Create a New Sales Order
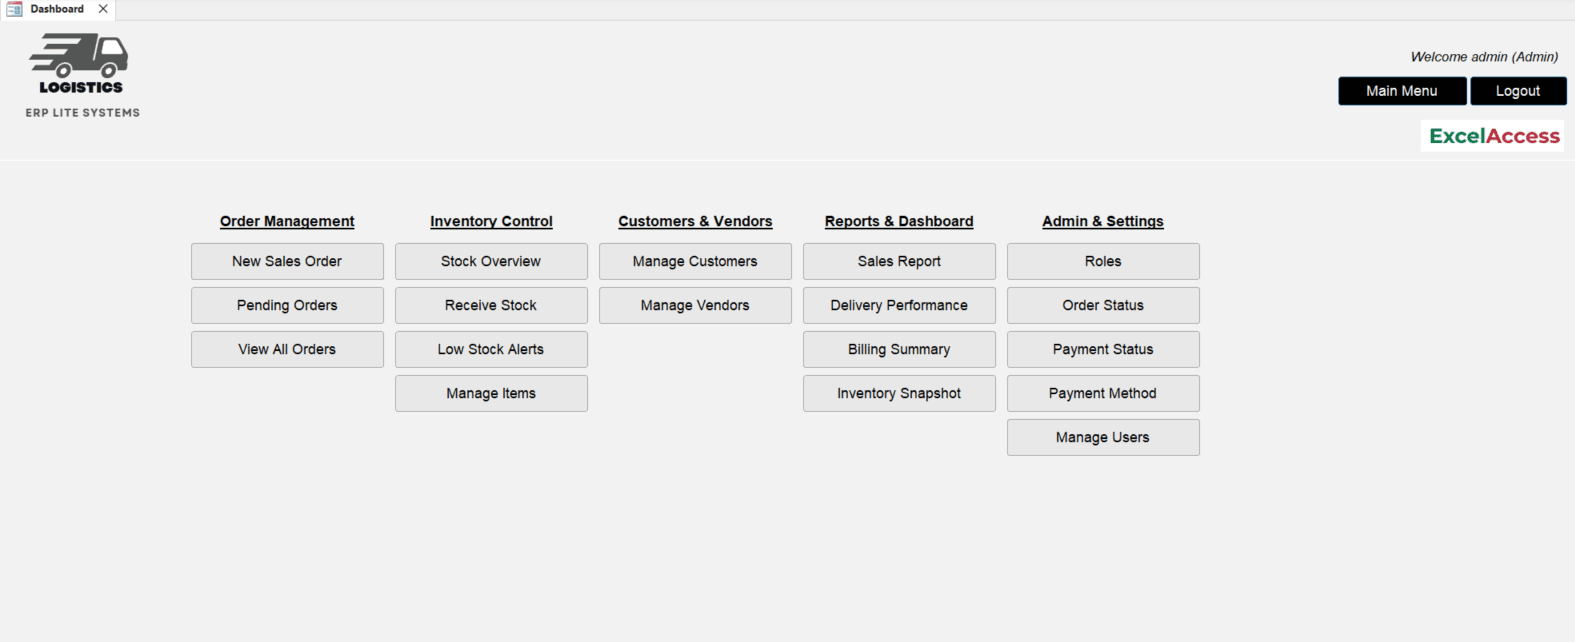This screenshot has height=642, width=1575. (287, 261)
